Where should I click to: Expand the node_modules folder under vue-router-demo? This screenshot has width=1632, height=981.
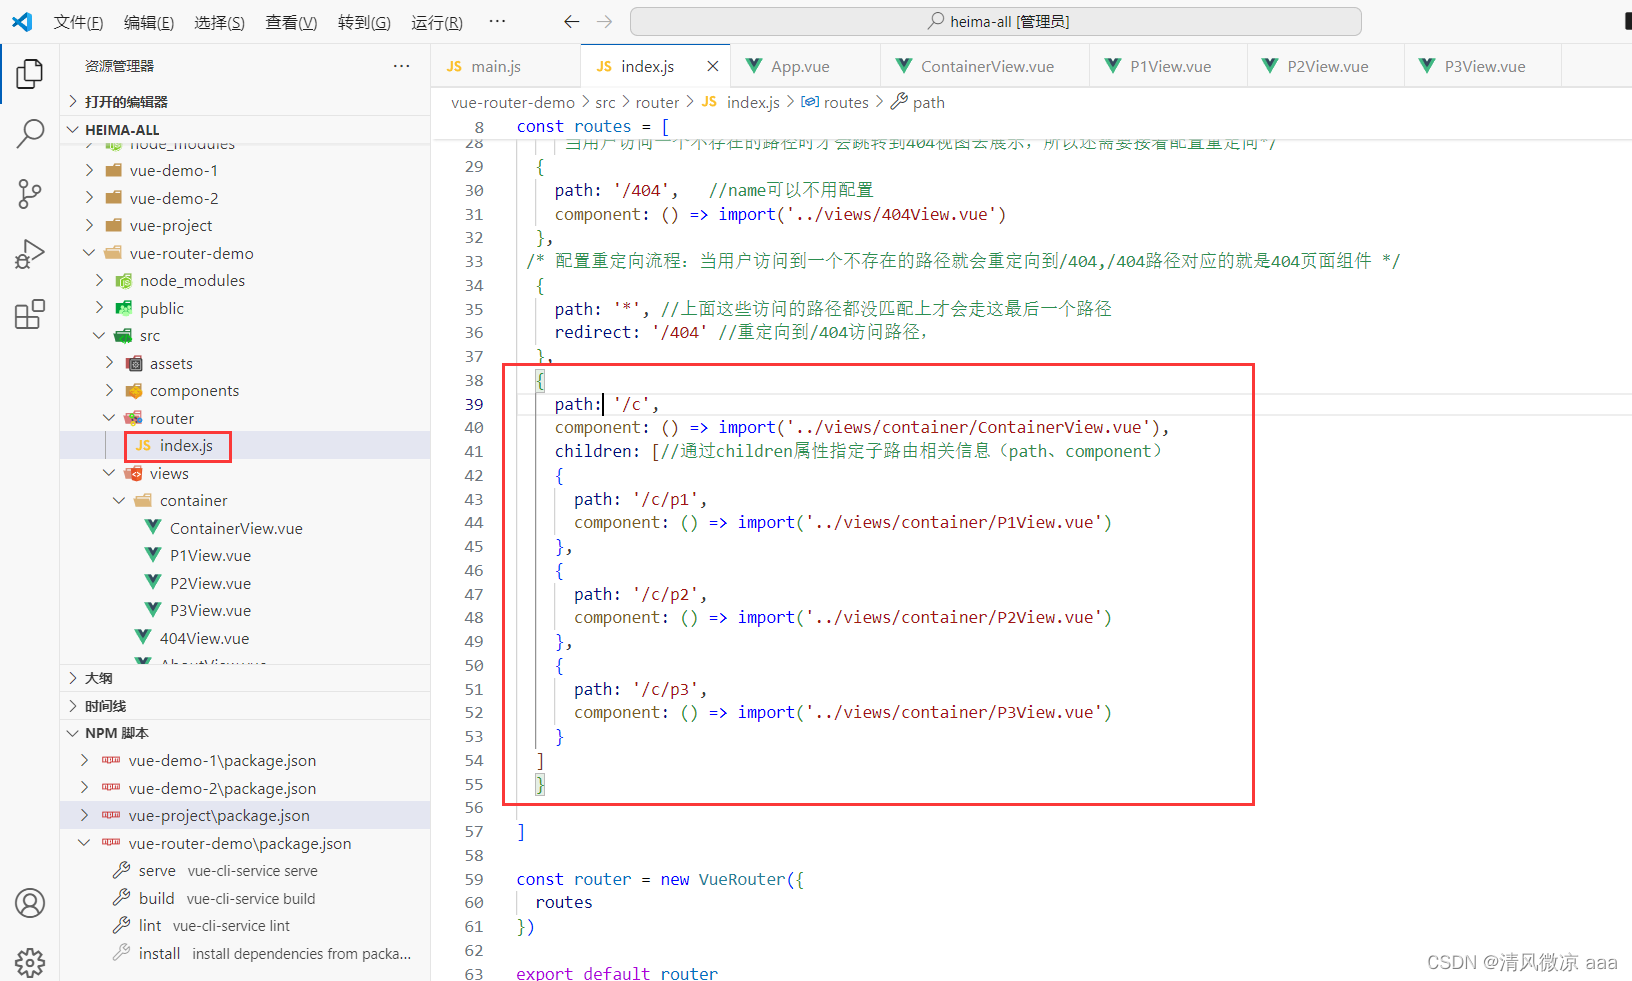(99, 280)
